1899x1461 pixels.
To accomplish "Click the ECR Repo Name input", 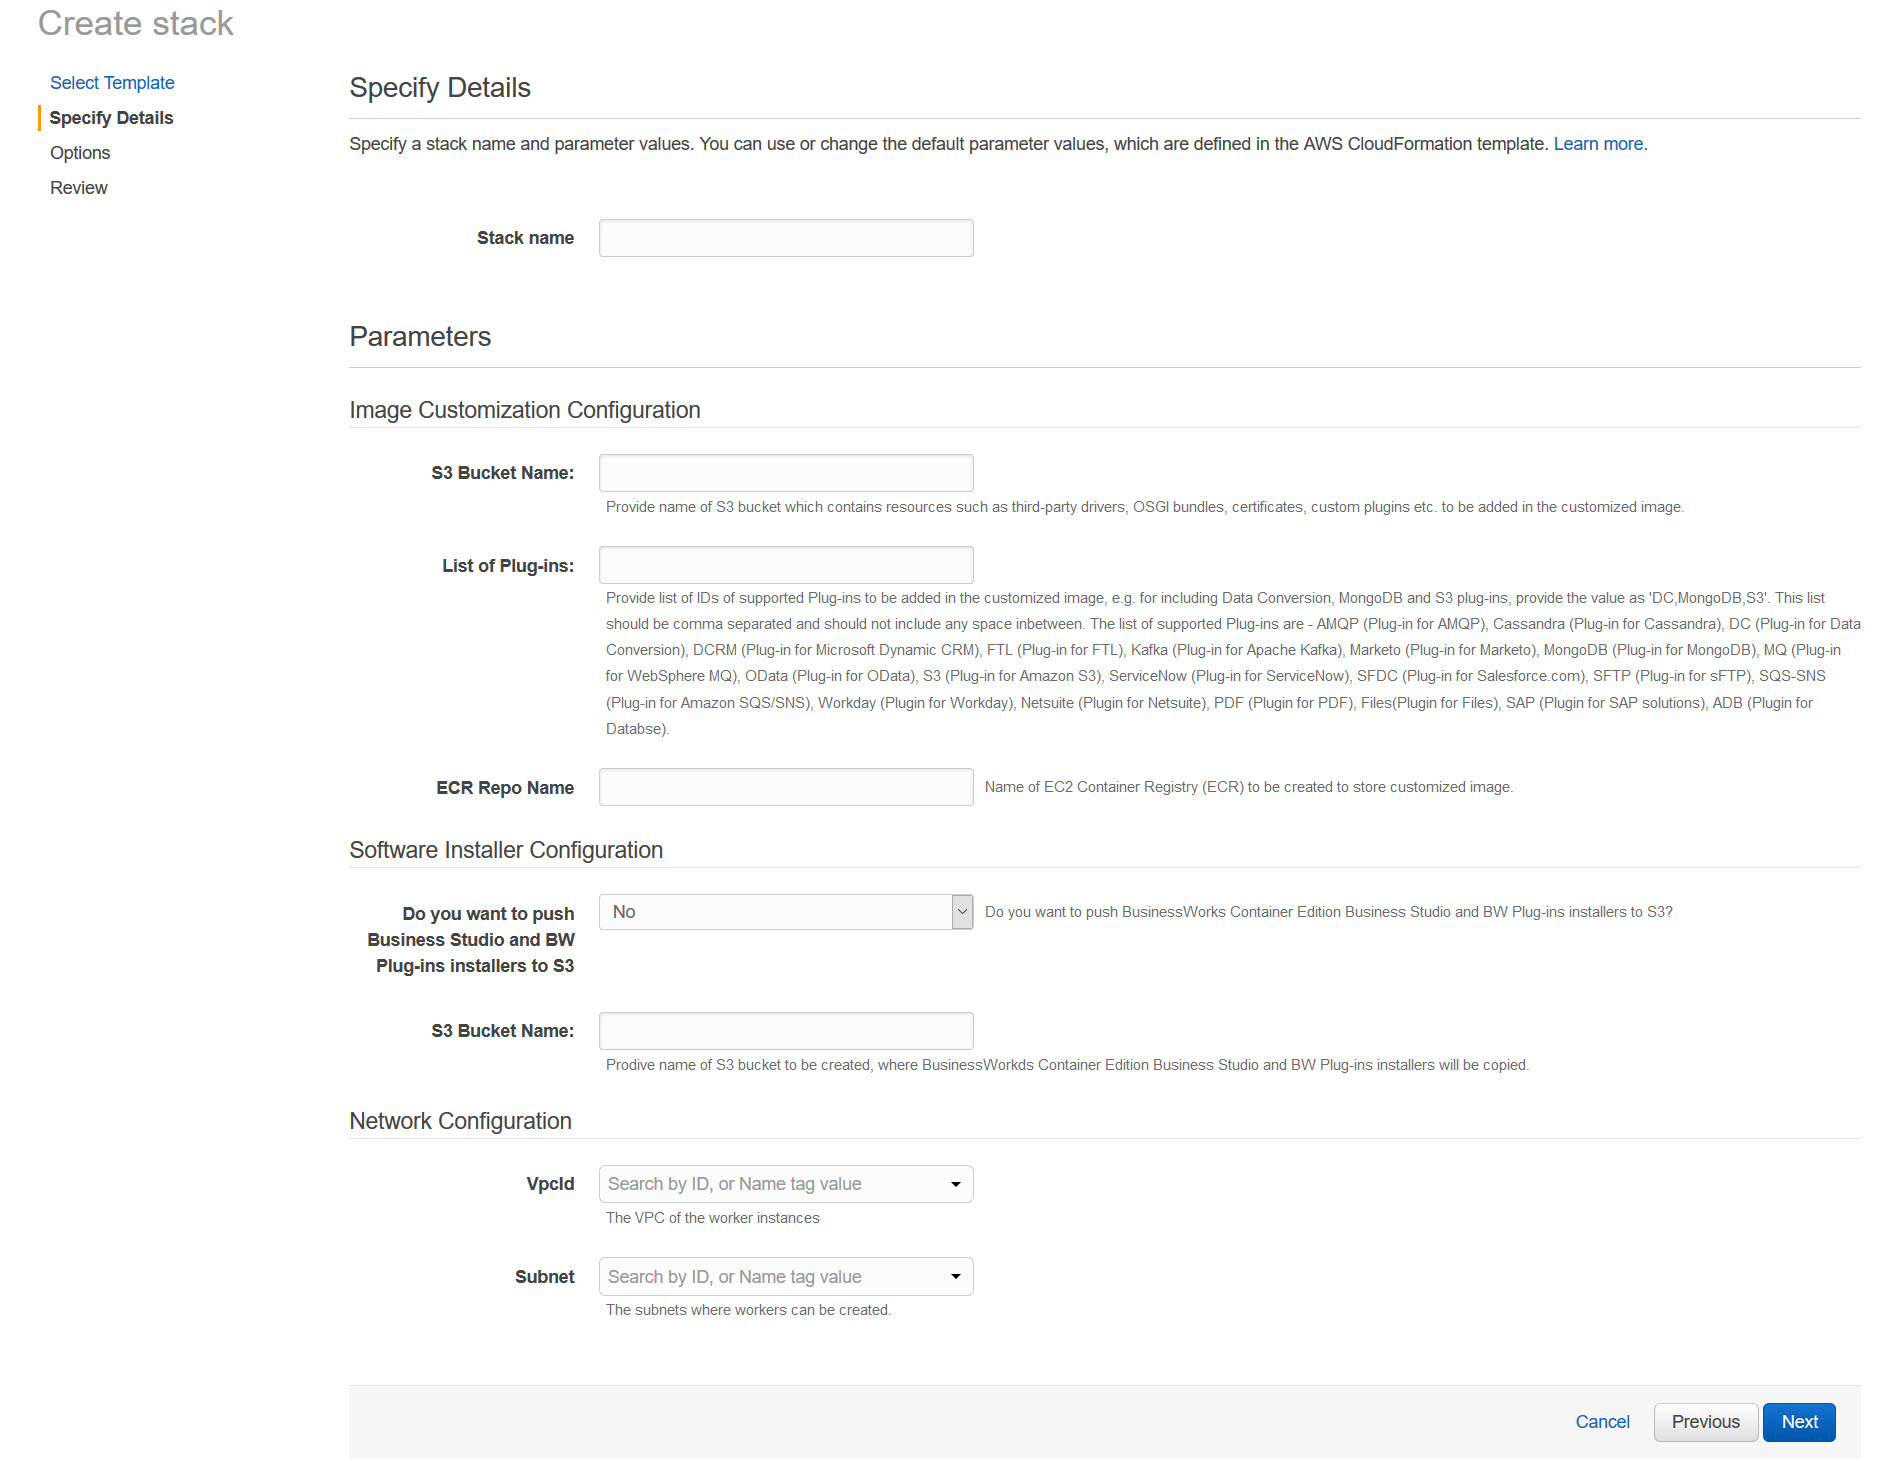I will coord(785,787).
